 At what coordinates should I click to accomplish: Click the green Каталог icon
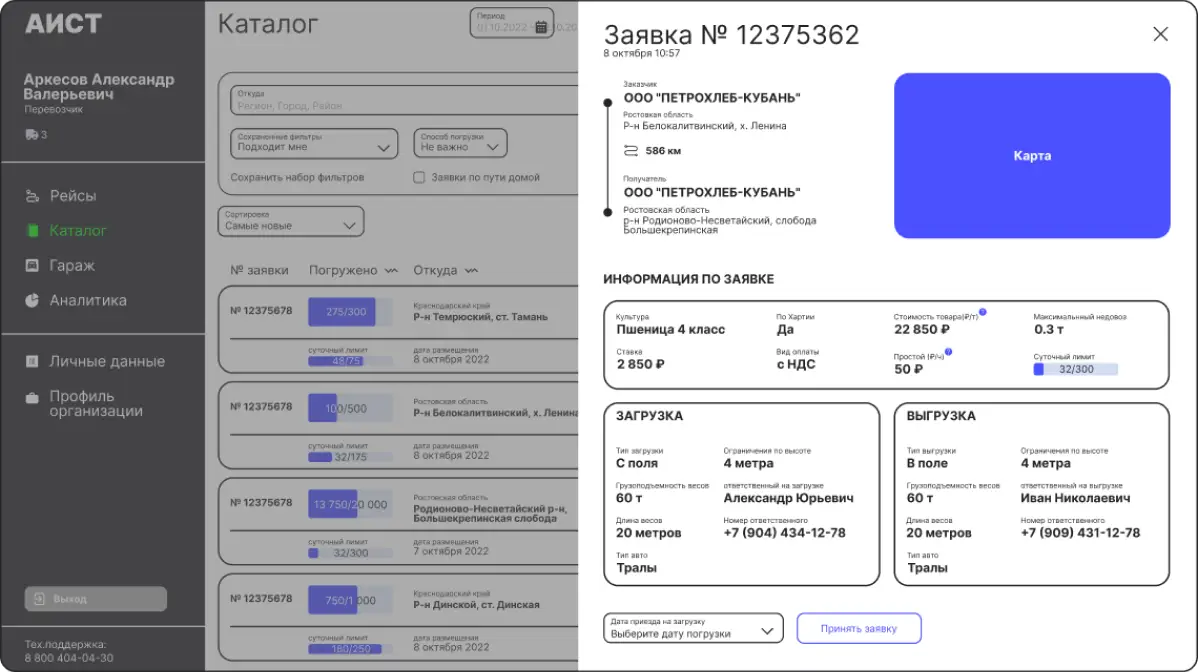click(x=32, y=231)
